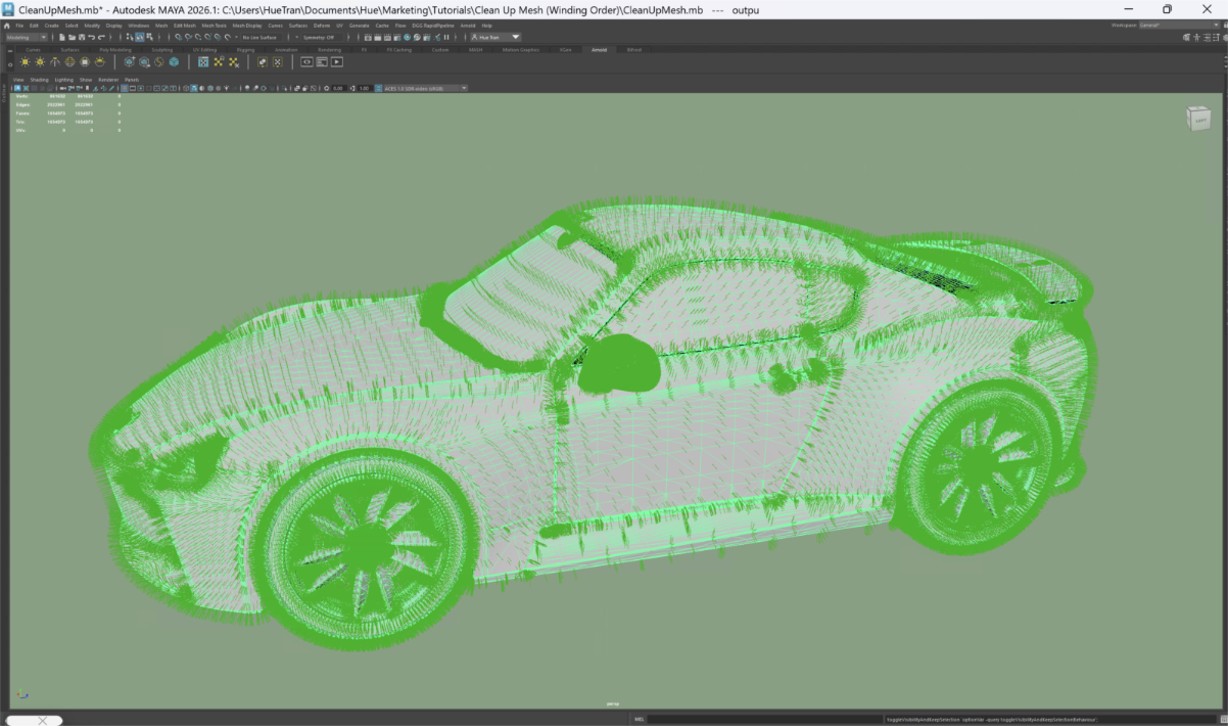Viewport: 1228px width, 726px height.
Task: Open the Windows menu
Action: tap(138, 26)
